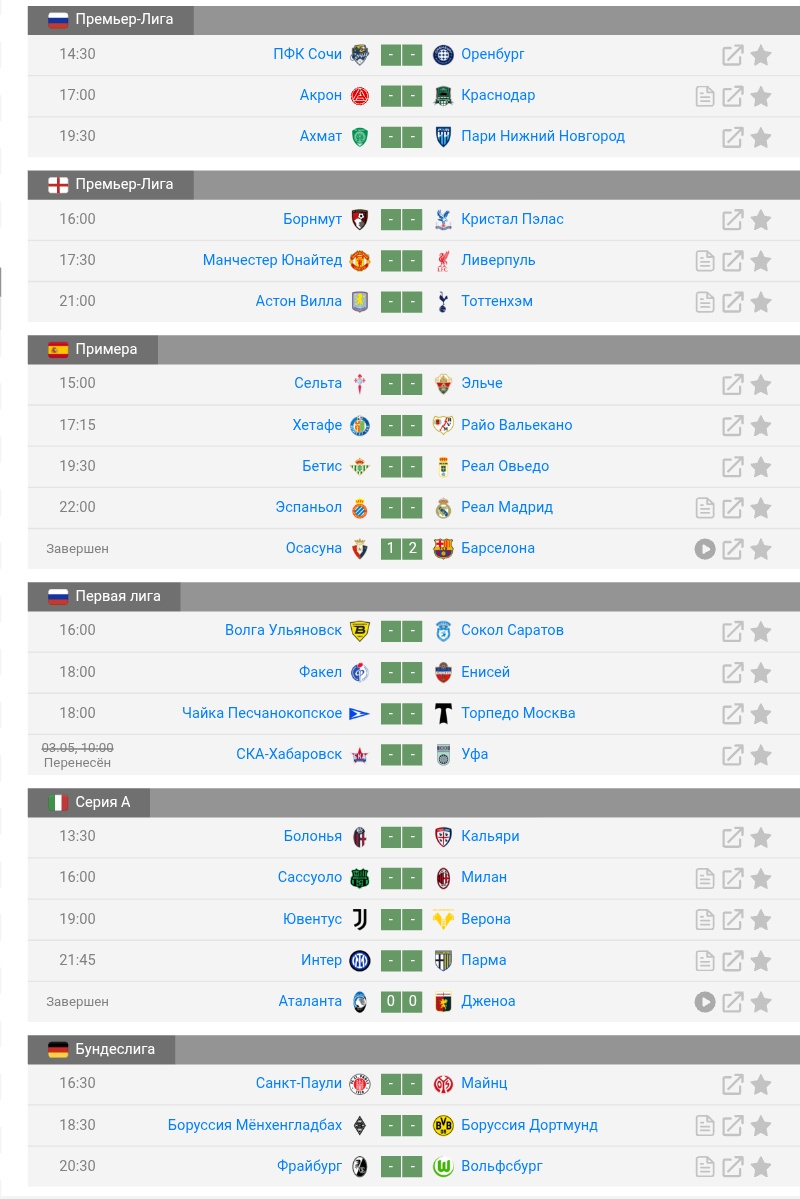
Task: Click the 1-2 score of Осасуна match
Action: coord(402,548)
